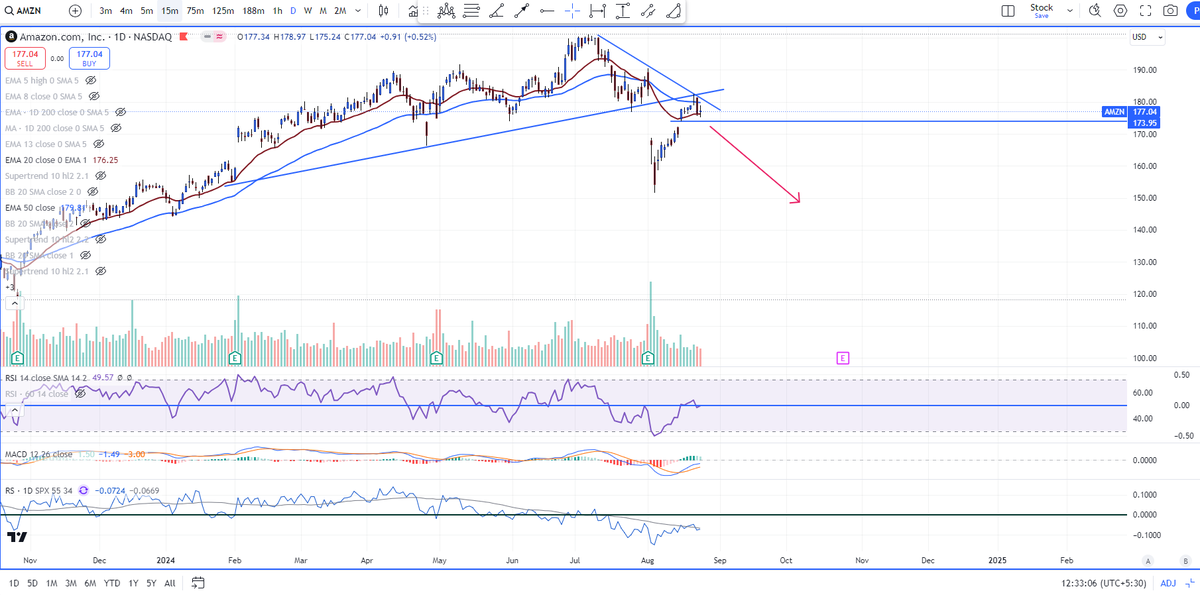The image size is (1200, 595).
Task: Open the USD currency dropdown
Action: [x=1146, y=37]
